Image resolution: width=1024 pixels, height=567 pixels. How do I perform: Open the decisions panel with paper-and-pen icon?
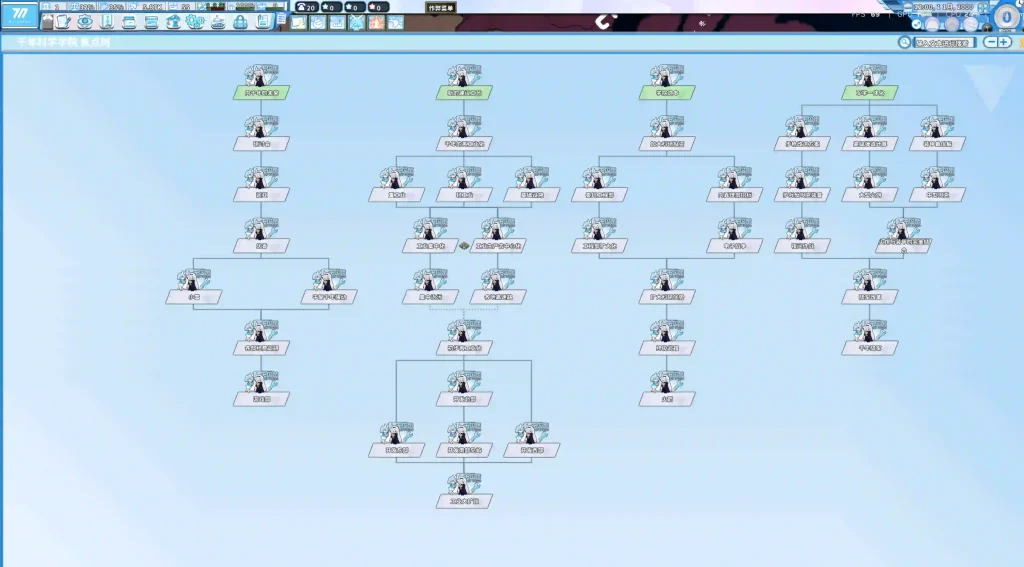pos(61,21)
